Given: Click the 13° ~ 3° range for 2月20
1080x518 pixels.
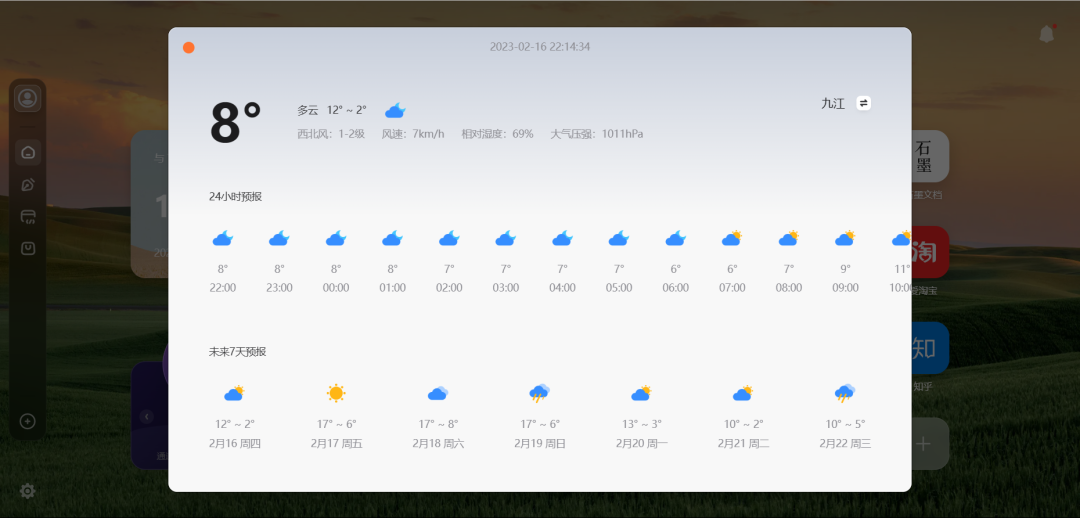Looking at the screenshot, I should pyautogui.click(x=641, y=424).
